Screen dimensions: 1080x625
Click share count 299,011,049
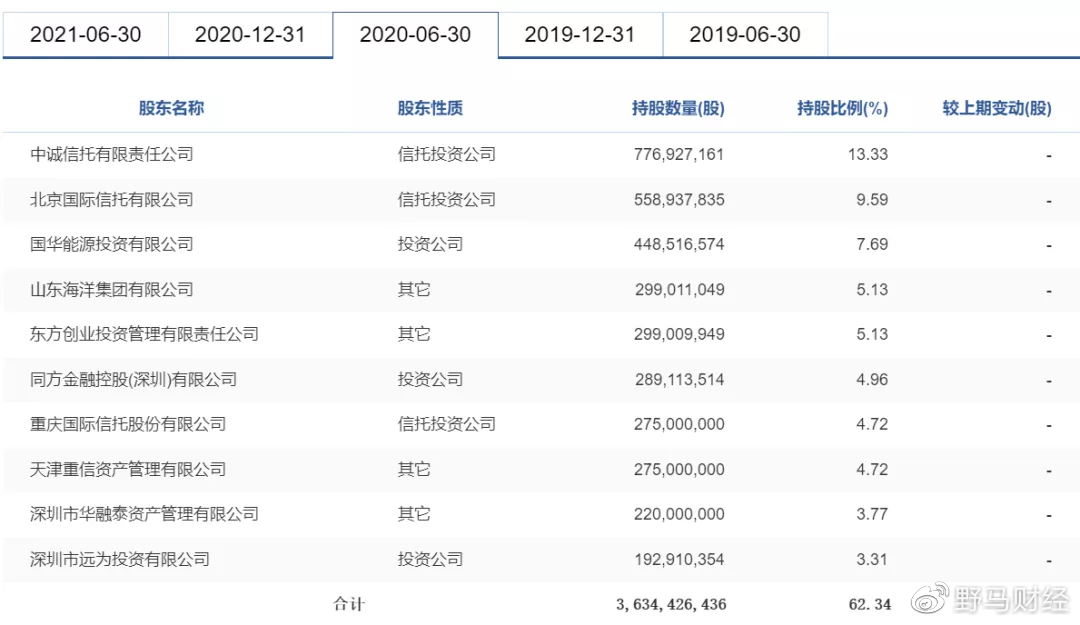(x=679, y=289)
